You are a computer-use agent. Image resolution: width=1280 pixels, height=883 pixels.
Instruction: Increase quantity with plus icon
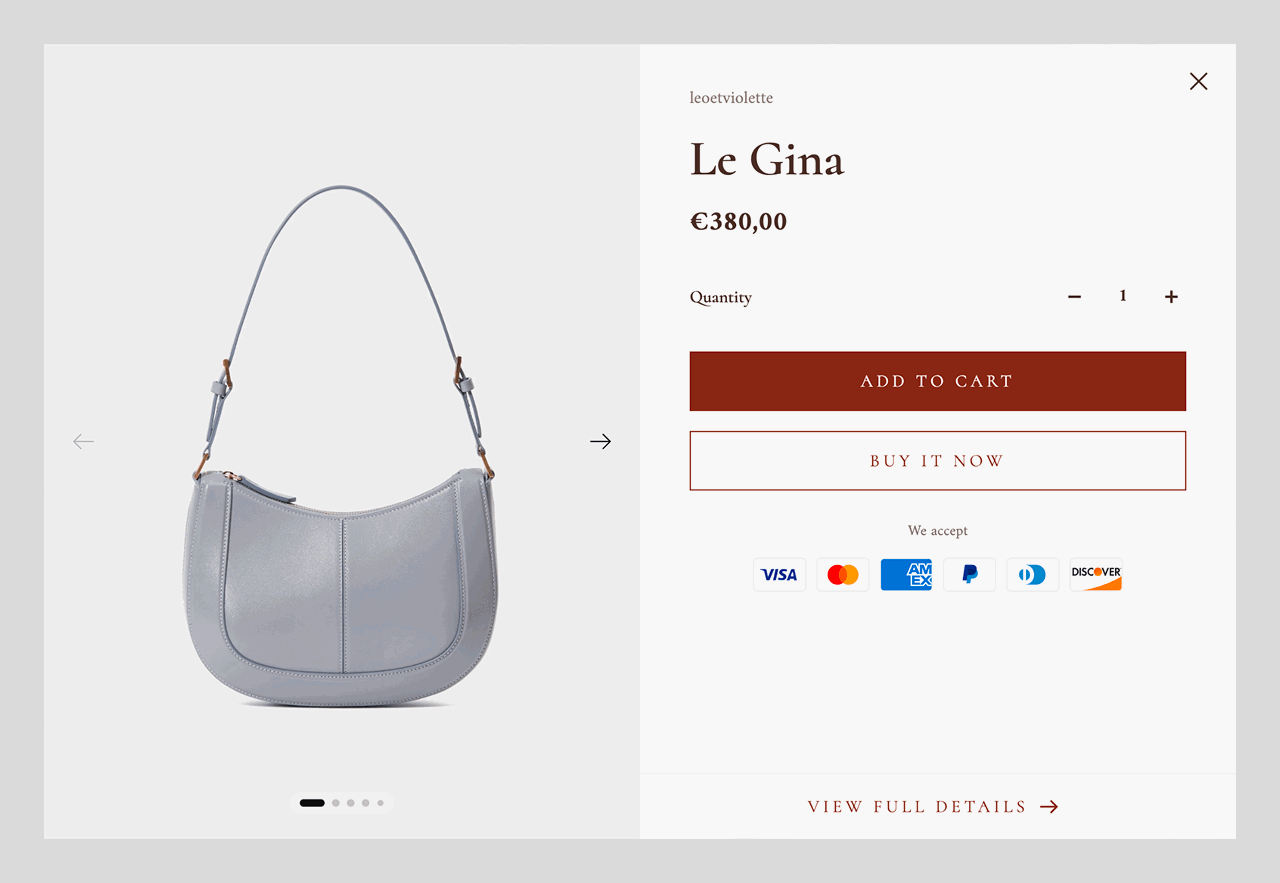point(1171,296)
